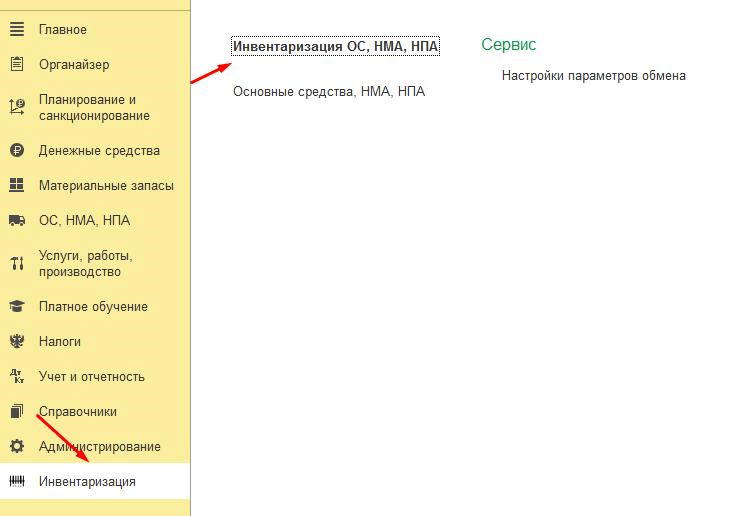
Task: Click the Главное hamburger icon
Action: pyautogui.click(x=17, y=29)
